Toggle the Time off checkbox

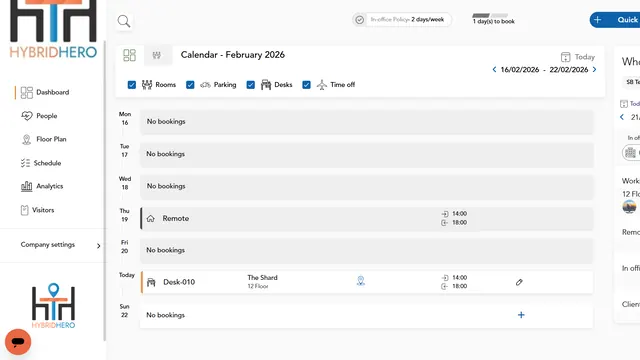point(306,84)
